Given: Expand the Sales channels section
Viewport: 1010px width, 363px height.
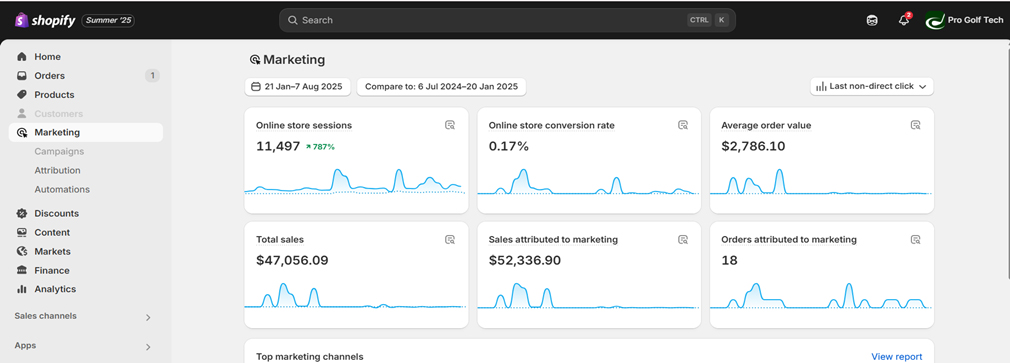Looking at the screenshot, I should click(x=84, y=317).
